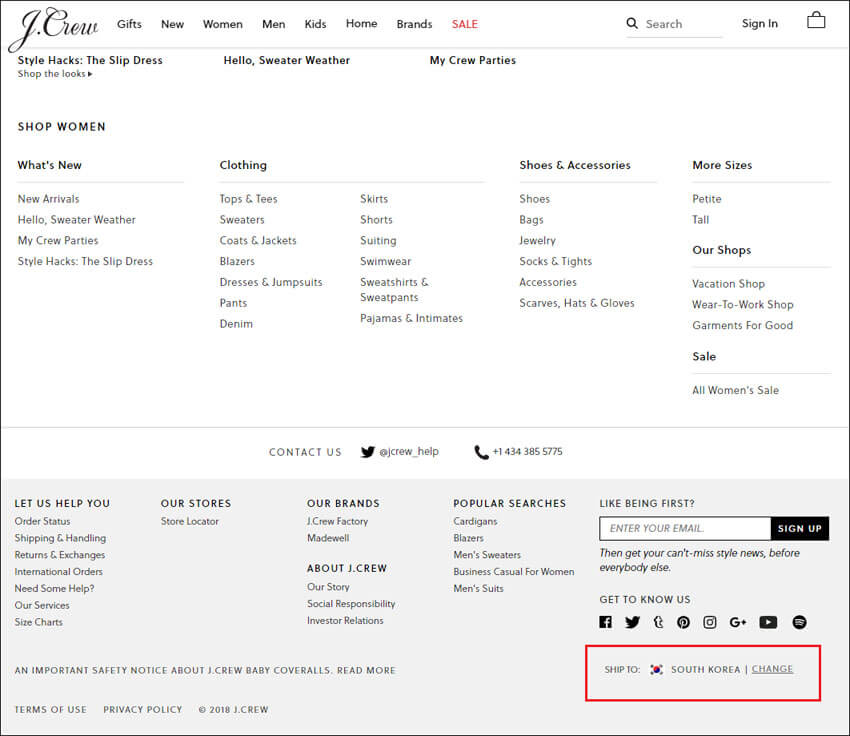Open Madewell brand link

[328, 538]
